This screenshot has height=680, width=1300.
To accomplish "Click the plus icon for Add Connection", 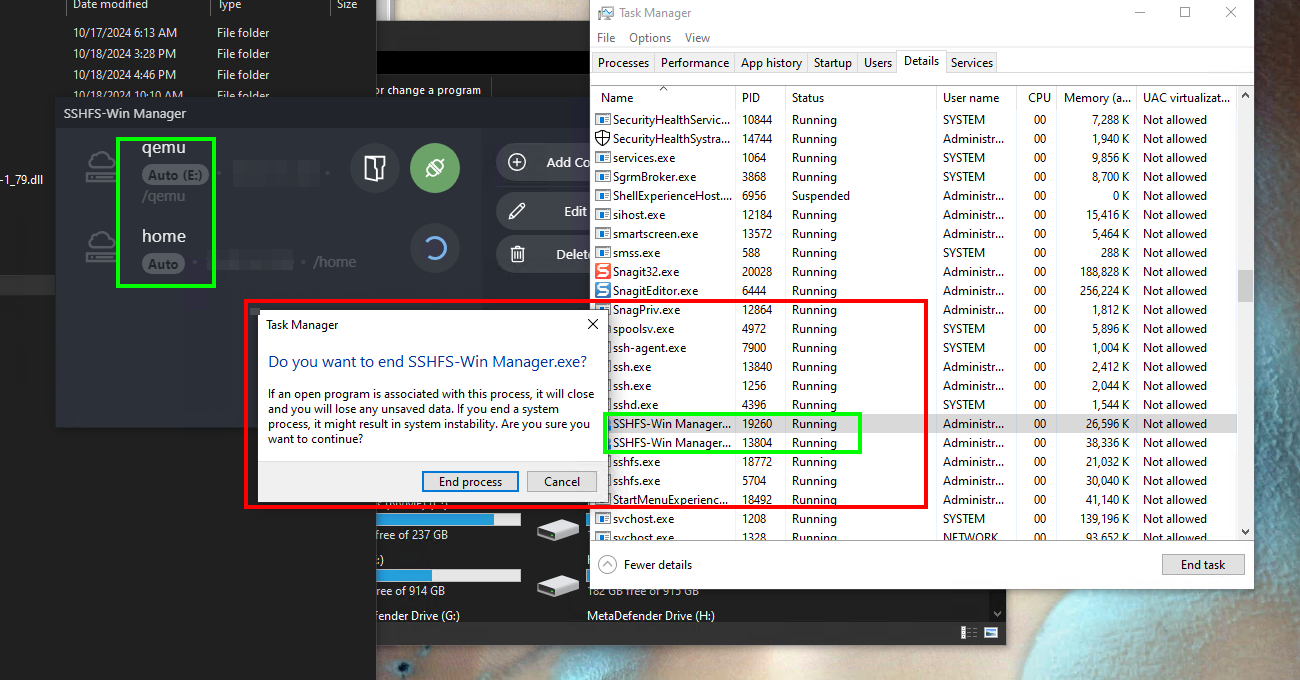I will [517, 162].
